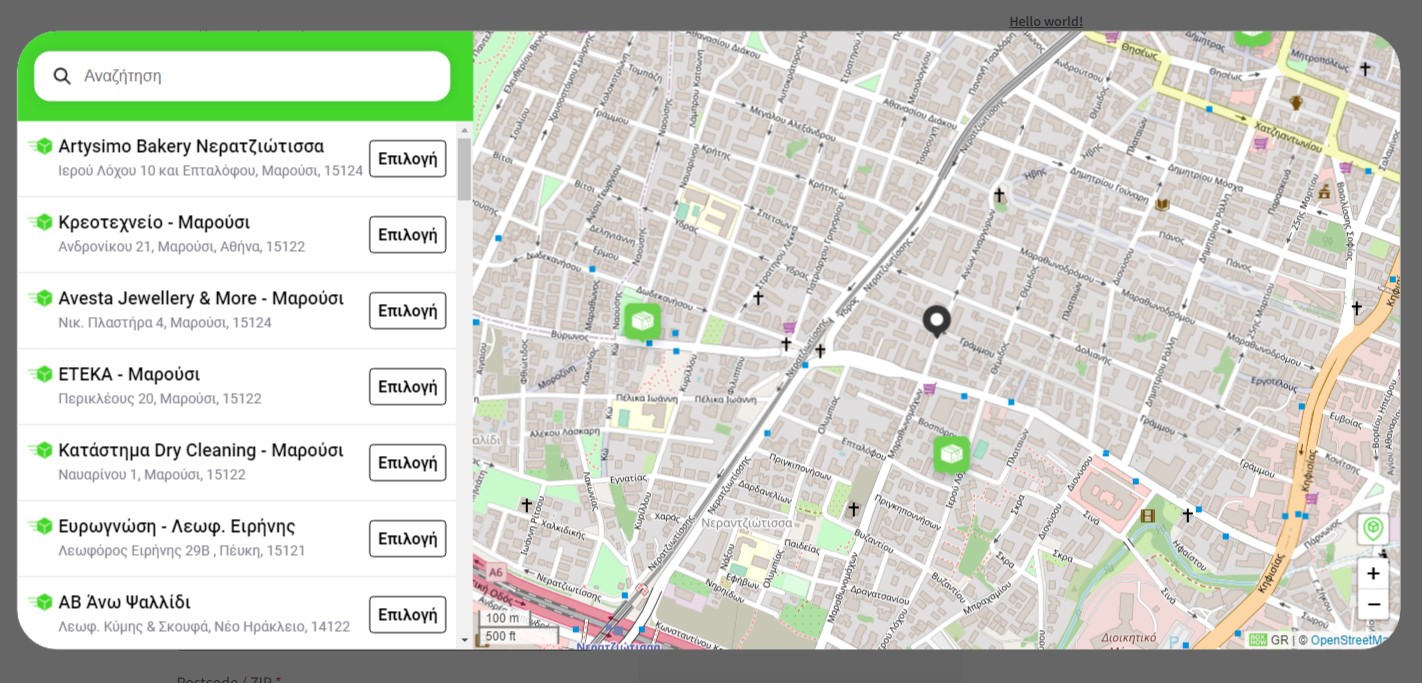Open the OpenStreetMap attribution link
The height and width of the screenshot is (683, 1422).
(1350, 640)
